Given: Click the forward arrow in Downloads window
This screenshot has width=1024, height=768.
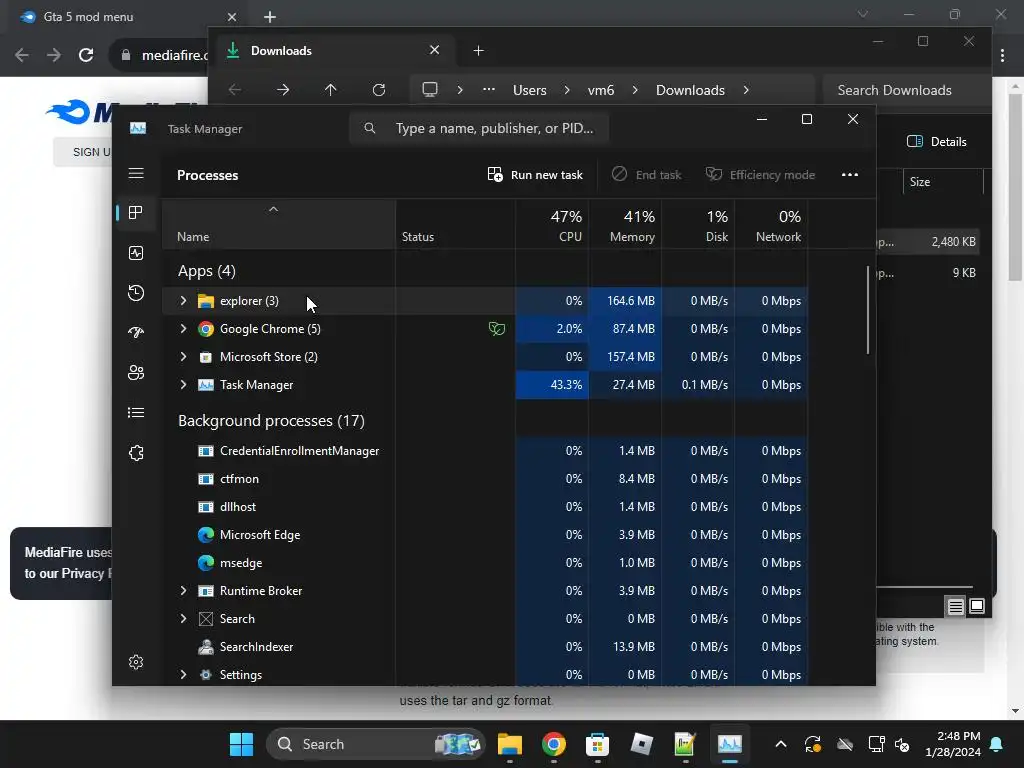Looking at the screenshot, I should (x=283, y=90).
